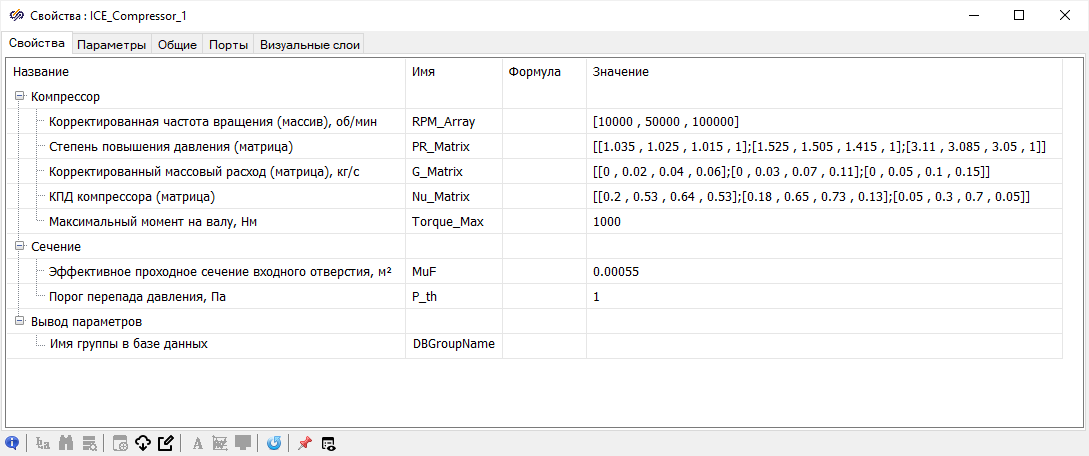
Task: Switch to the Параметры tab
Action: pyautogui.click(x=112, y=44)
